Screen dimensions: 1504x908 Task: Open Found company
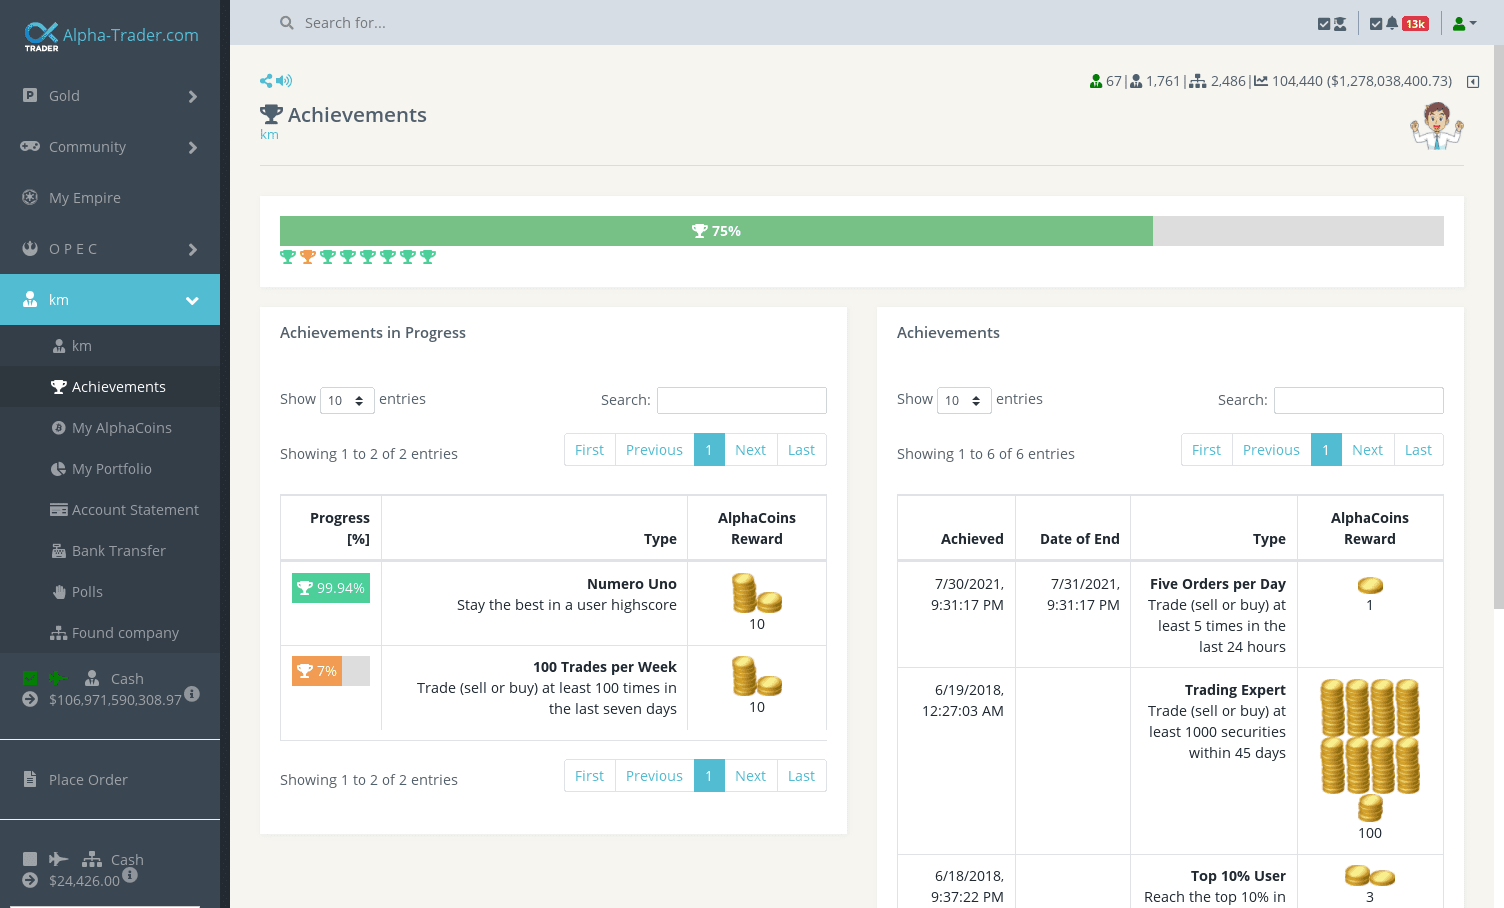110,633
